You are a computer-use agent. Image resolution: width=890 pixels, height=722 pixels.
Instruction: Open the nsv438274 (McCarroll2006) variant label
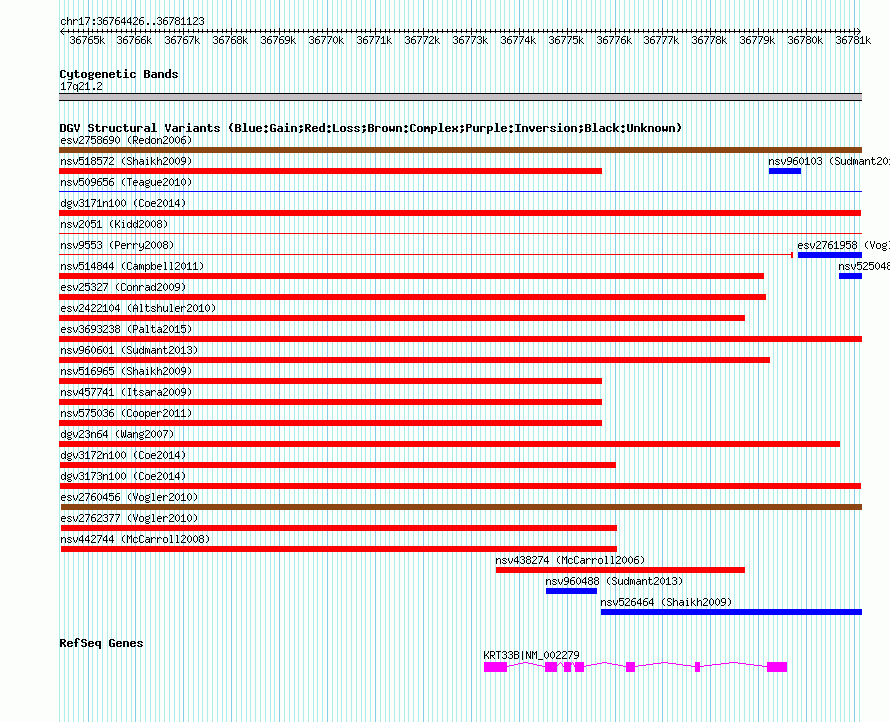[x=569, y=560]
